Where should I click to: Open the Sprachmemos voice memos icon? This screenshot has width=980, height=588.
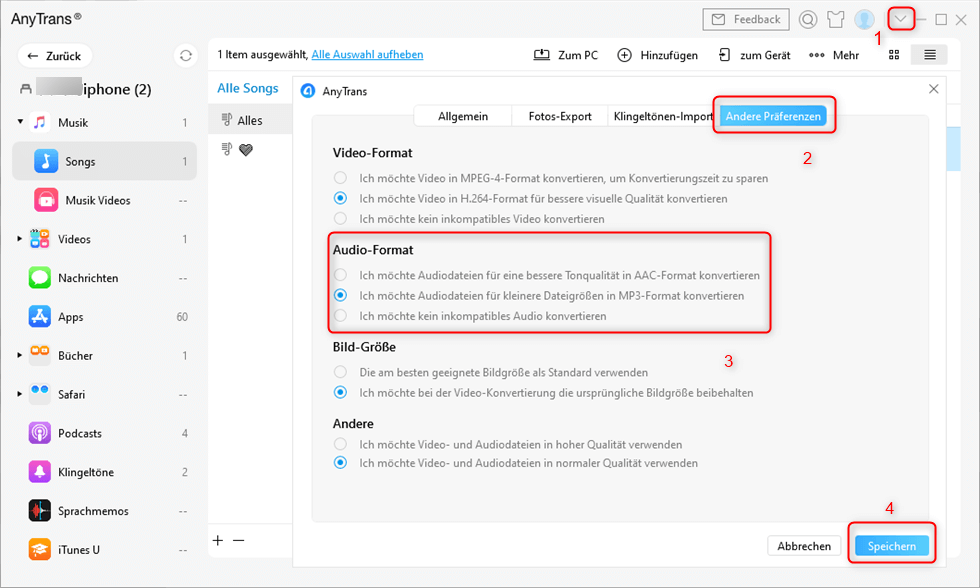[39, 511]
